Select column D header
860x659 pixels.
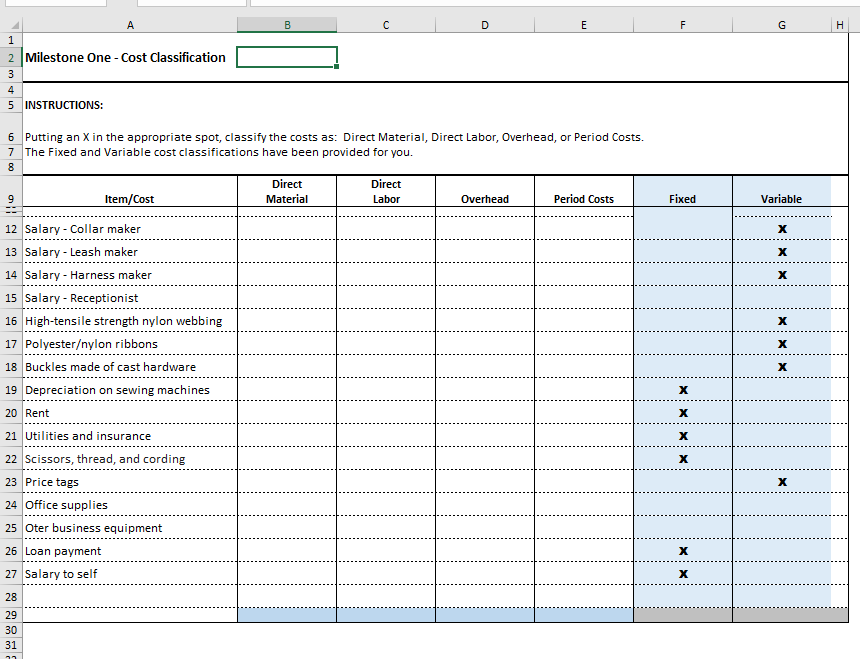point(485,25)
